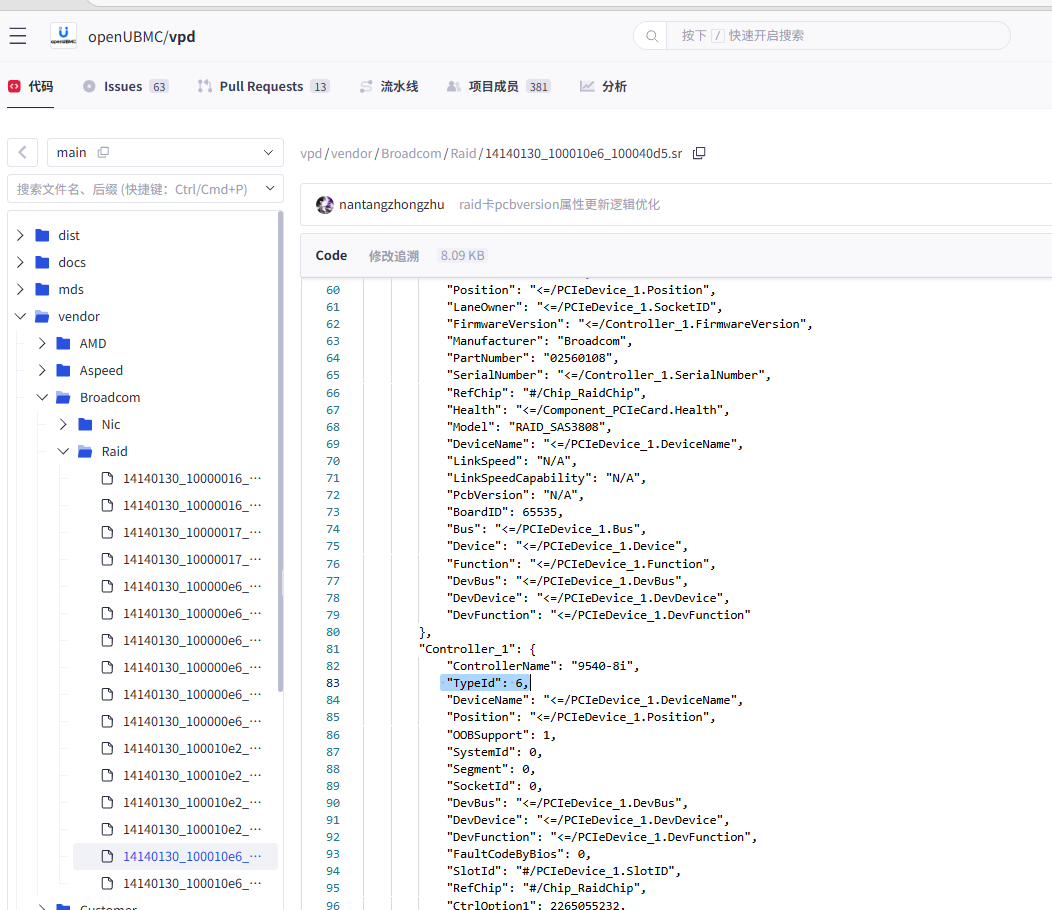Open the 代码 code tab
Screen dimensions: 1052x910
tap(31, 87)
